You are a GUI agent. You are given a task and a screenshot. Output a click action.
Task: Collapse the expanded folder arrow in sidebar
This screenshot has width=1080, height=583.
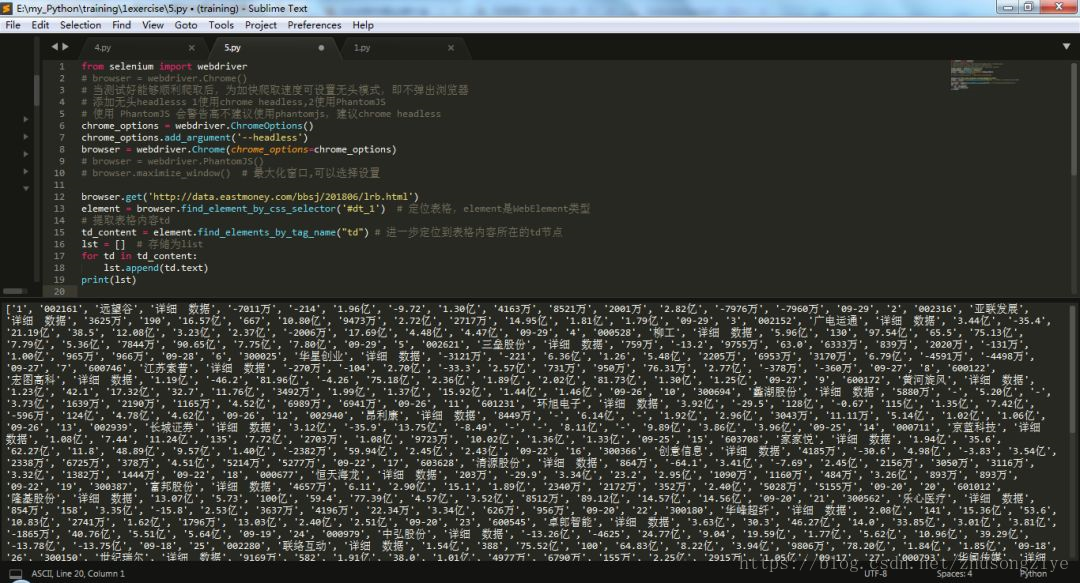pos(26,188)
